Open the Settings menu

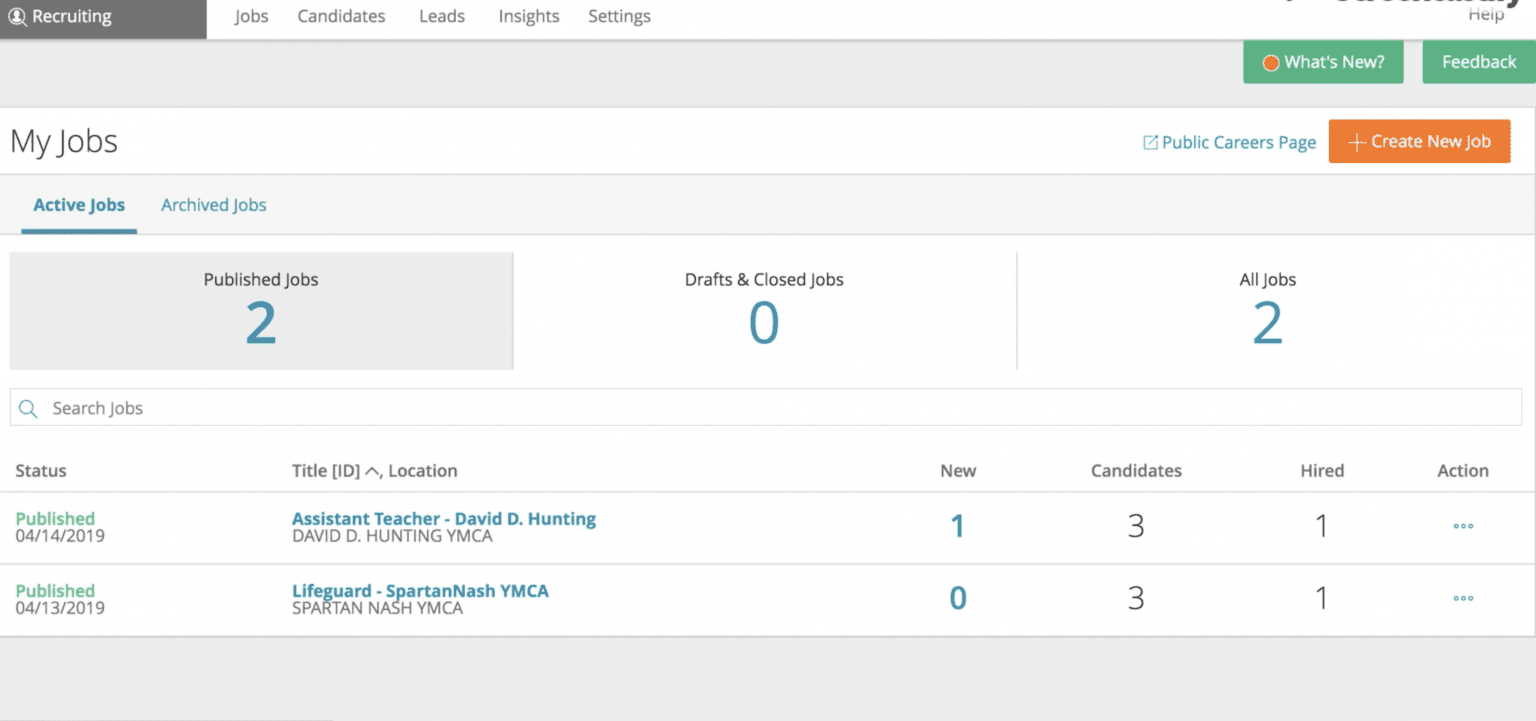[619, 17]
